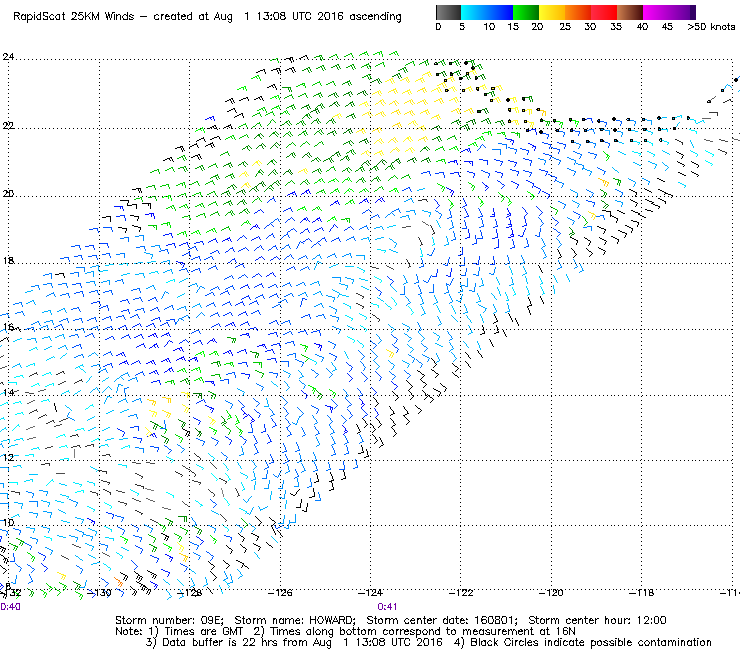Click the "35" label under the color legend
The width and height of the screenshot is (740, 650).
click(x=616, y=27)
